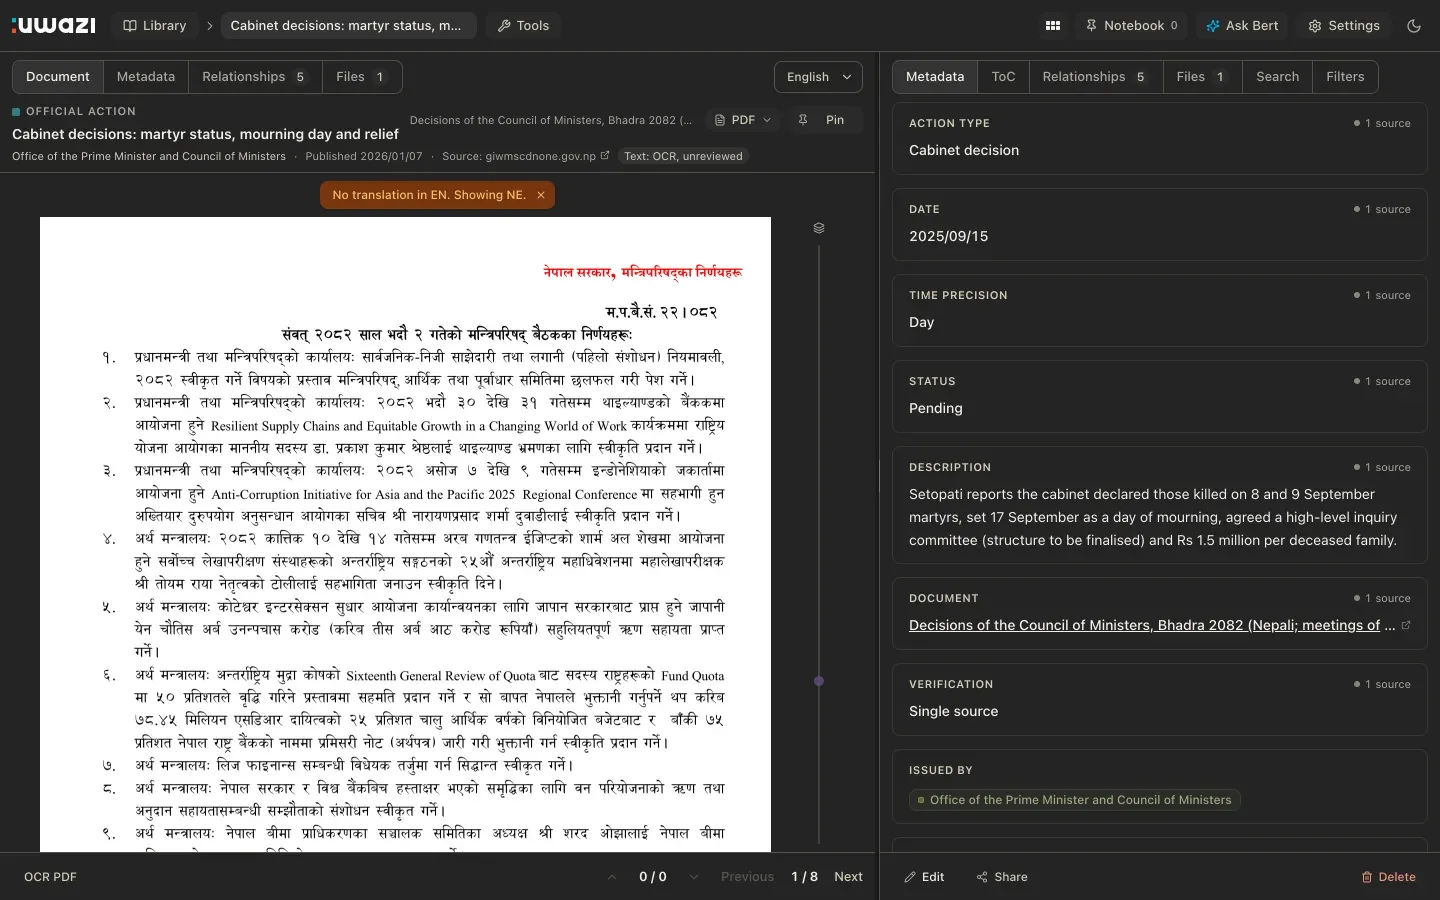Show the '1 source' indicator for Time Precision
This screenshot has height=900, width=1440.
coord(1382,295)
